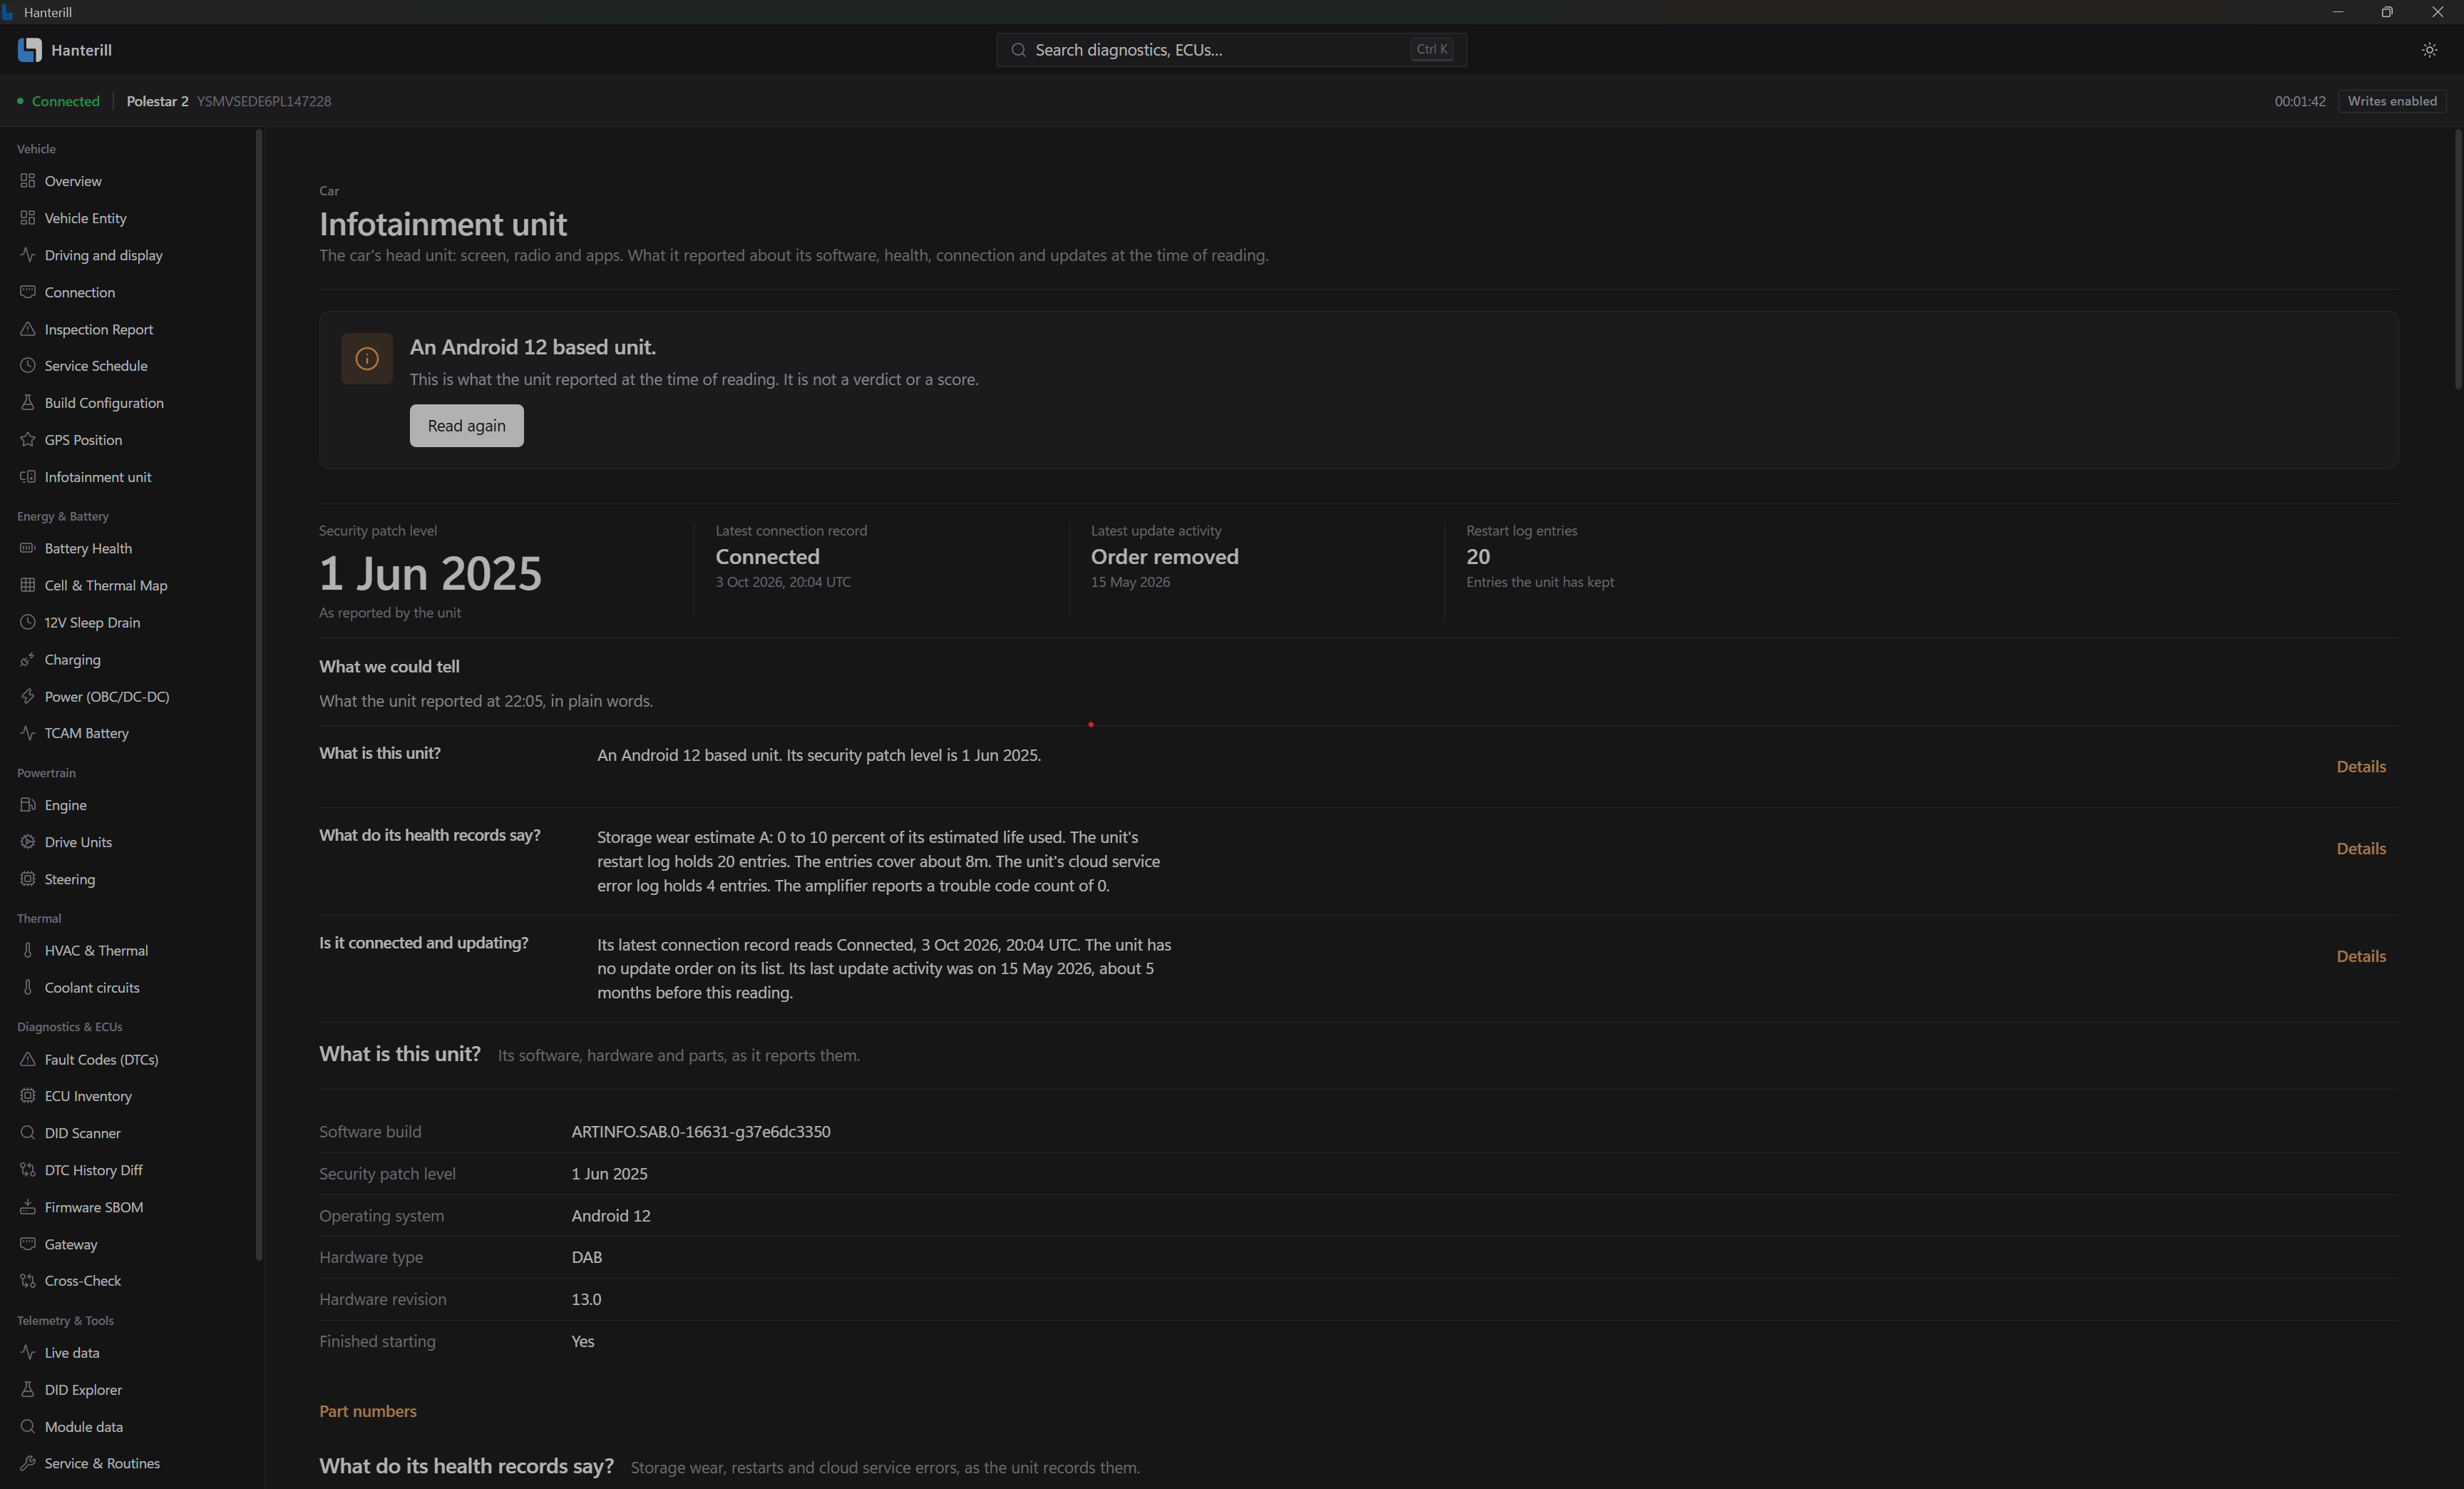The height and width of the screenshot is (1489, 2464).
Task: Click the Drive Units gear icon
Action: [28, 842]
